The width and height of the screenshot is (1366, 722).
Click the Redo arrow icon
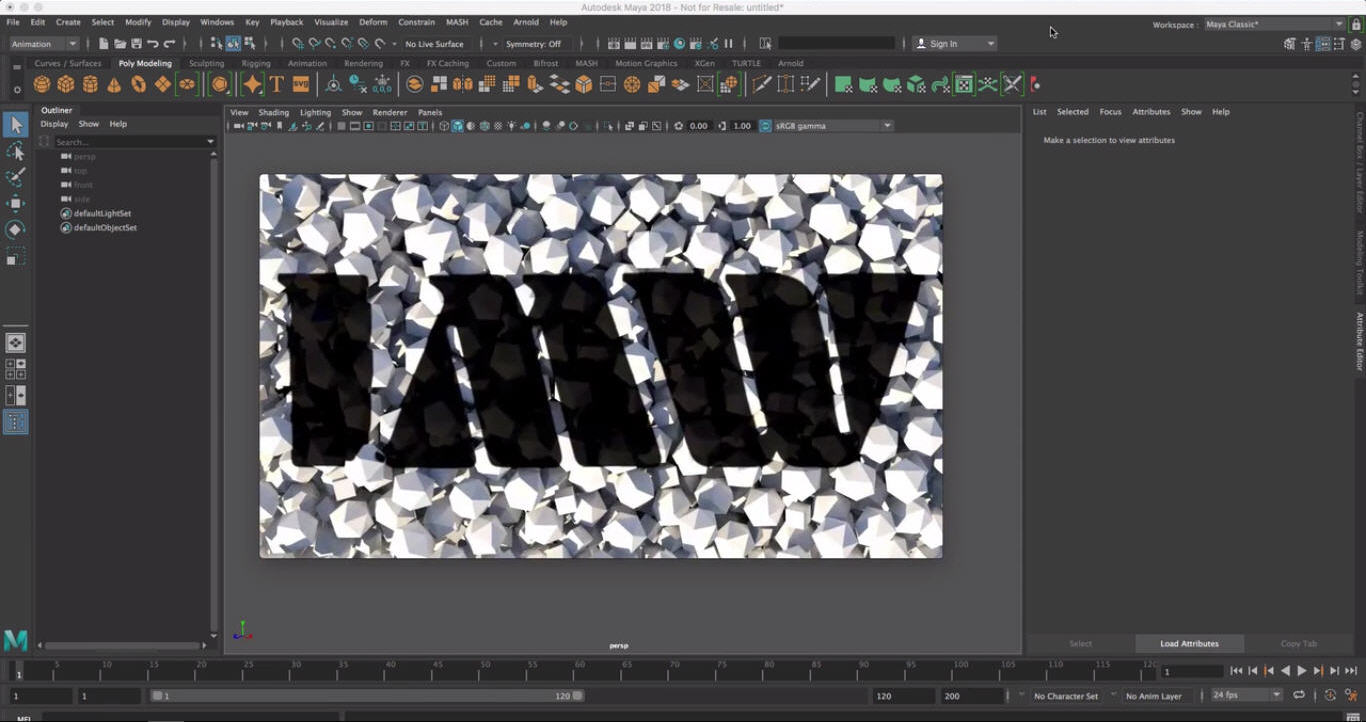click(x=169, y=44)
